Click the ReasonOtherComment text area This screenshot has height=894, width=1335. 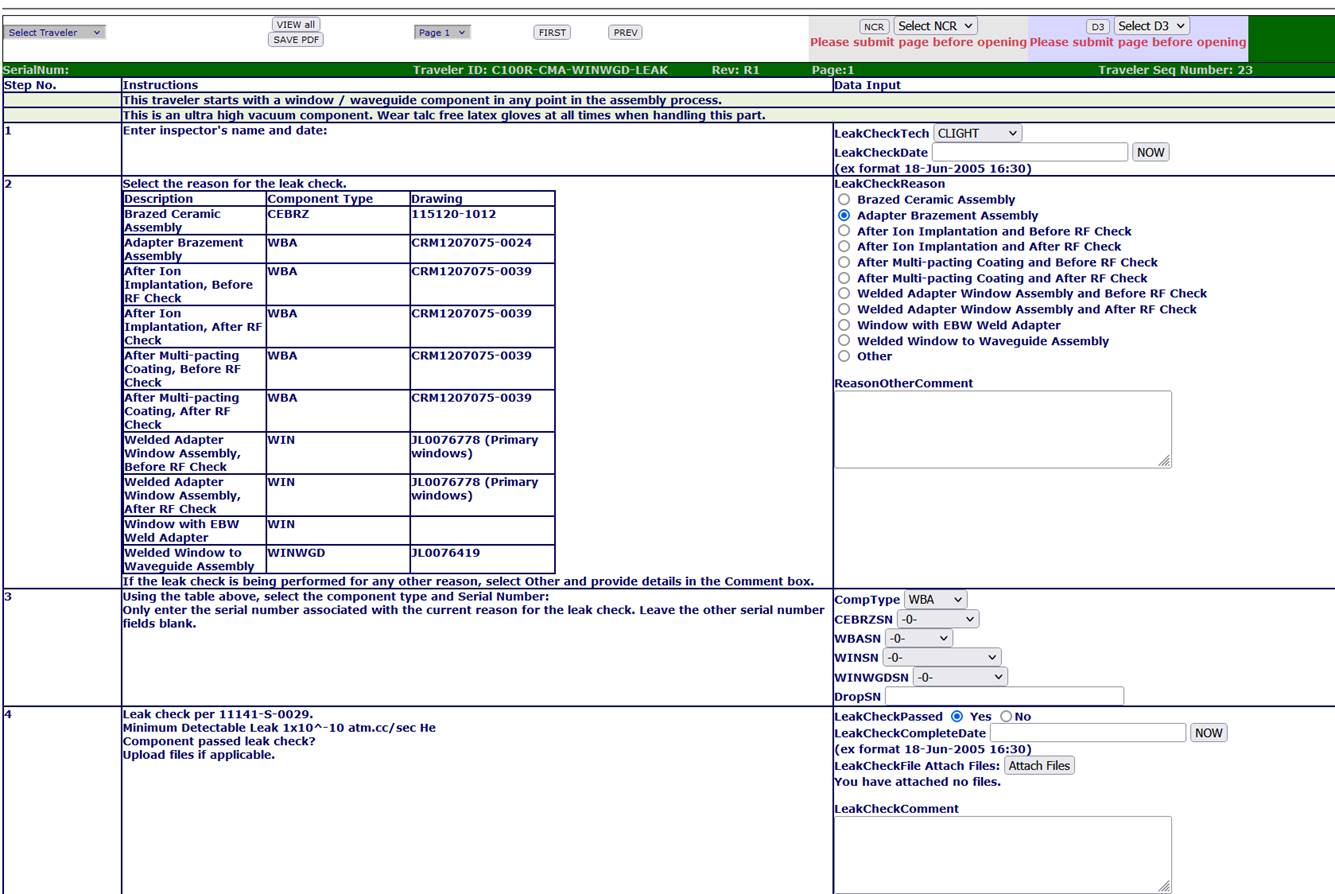[x=1003, y=429]
